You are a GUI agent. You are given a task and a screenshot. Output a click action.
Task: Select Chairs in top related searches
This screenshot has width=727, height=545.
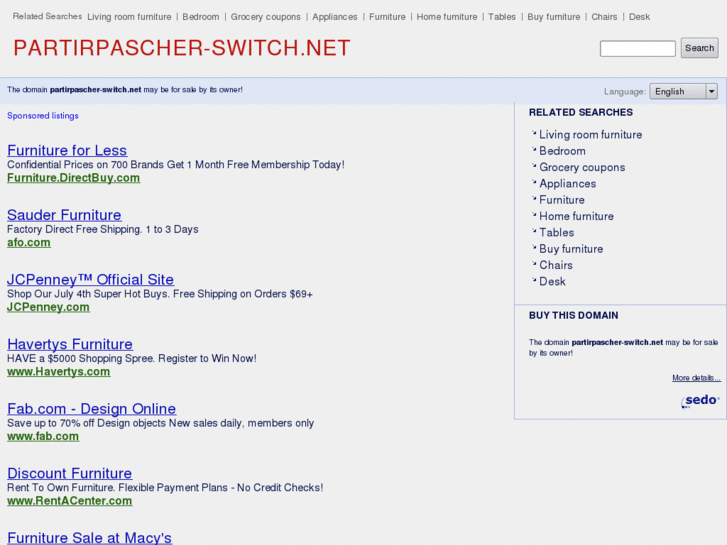[x=604, y=17]
